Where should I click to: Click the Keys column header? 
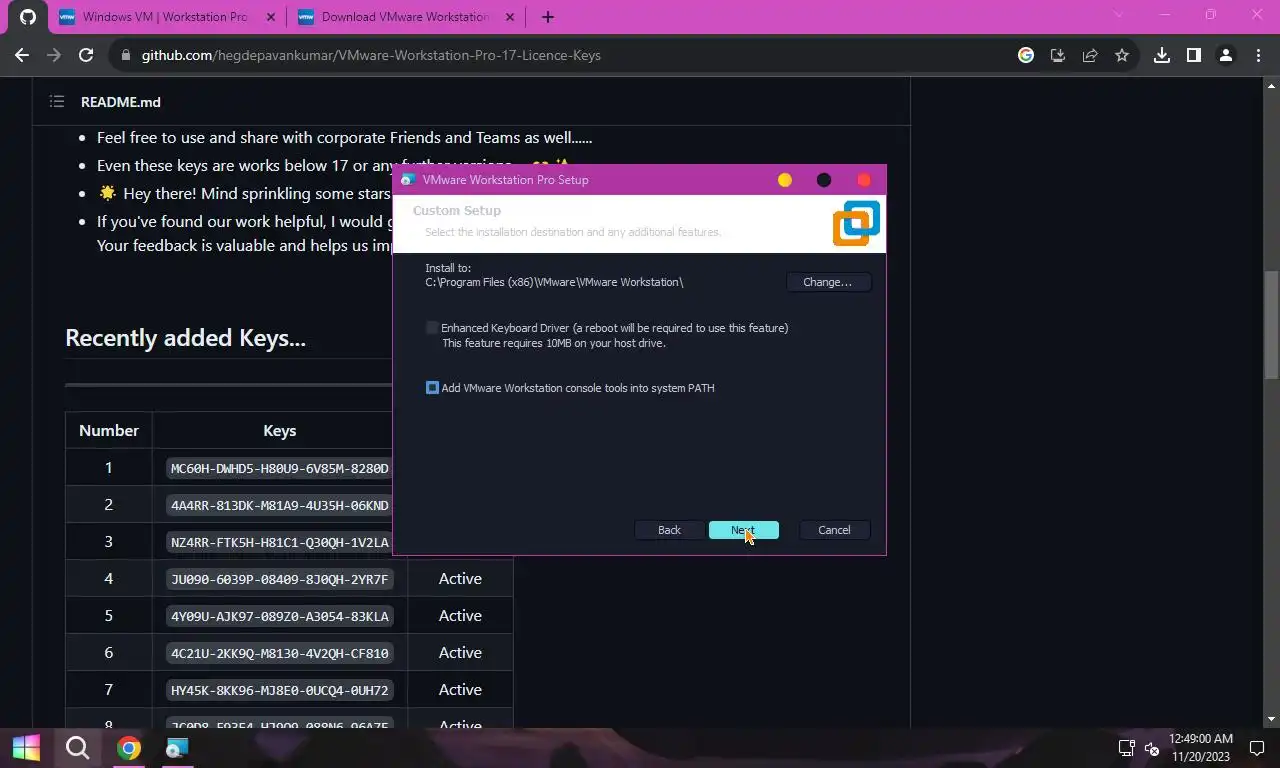click(280, 431)
